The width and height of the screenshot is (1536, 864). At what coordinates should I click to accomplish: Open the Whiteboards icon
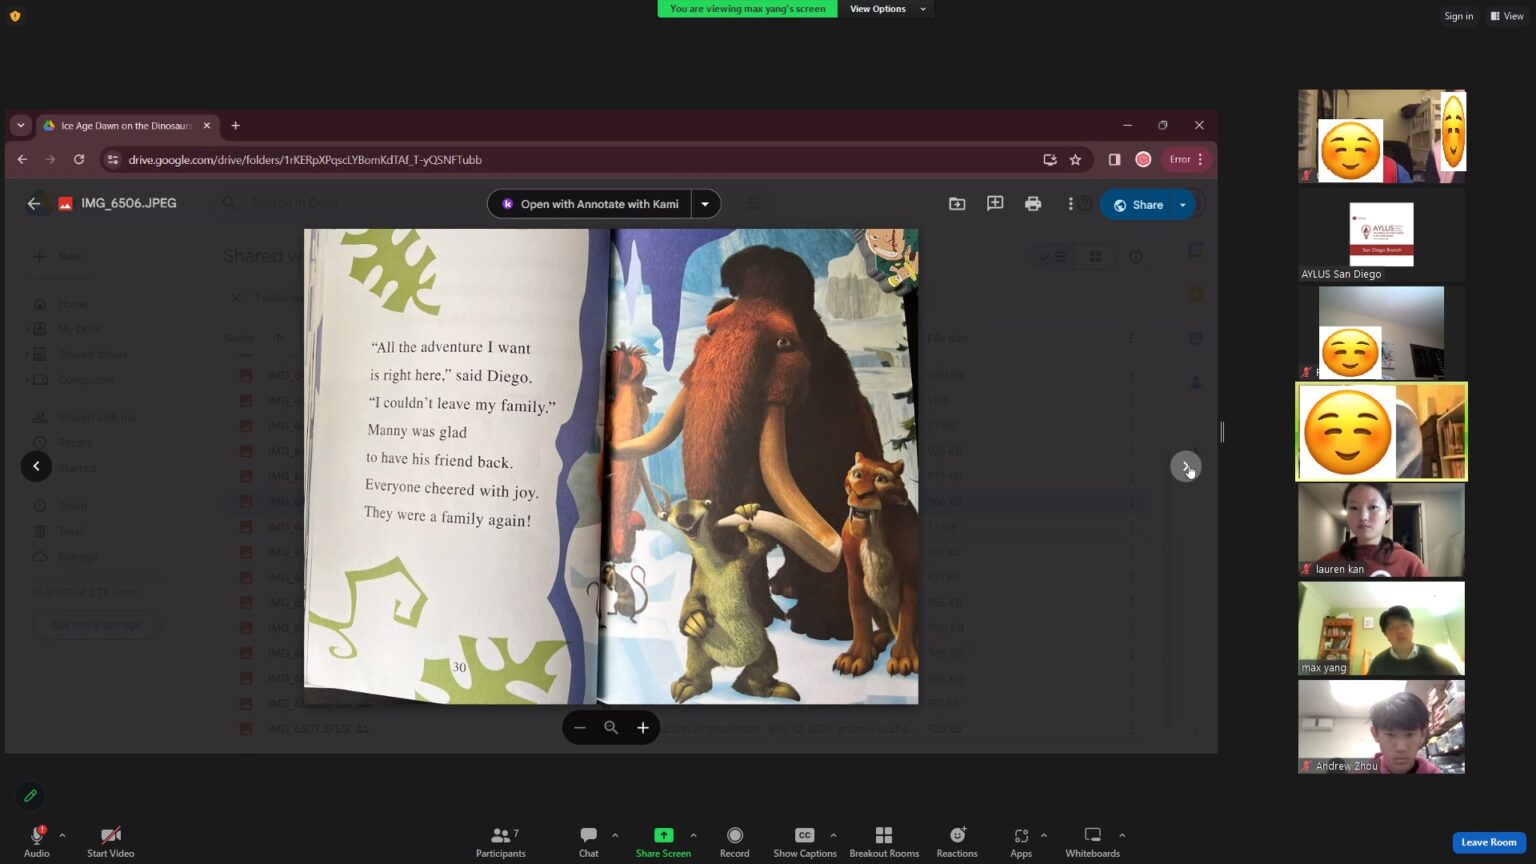[1092, 835]
